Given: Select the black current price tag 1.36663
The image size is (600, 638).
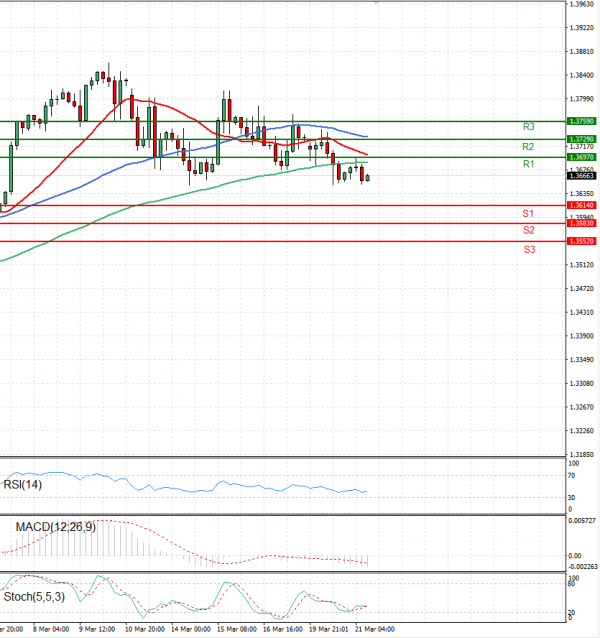Looking at the screenshot, I should (x=582, y=176).
